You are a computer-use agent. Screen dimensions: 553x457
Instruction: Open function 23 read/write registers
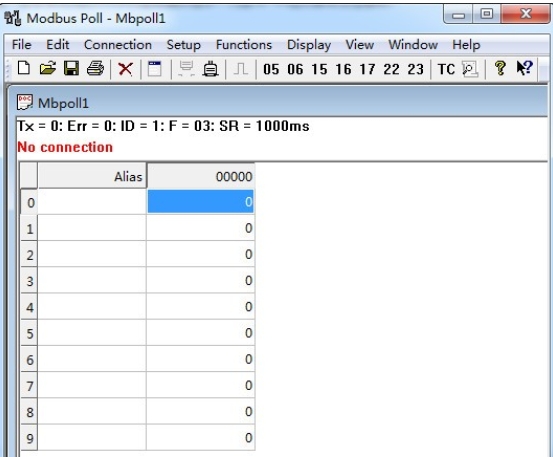pos(415,69)
